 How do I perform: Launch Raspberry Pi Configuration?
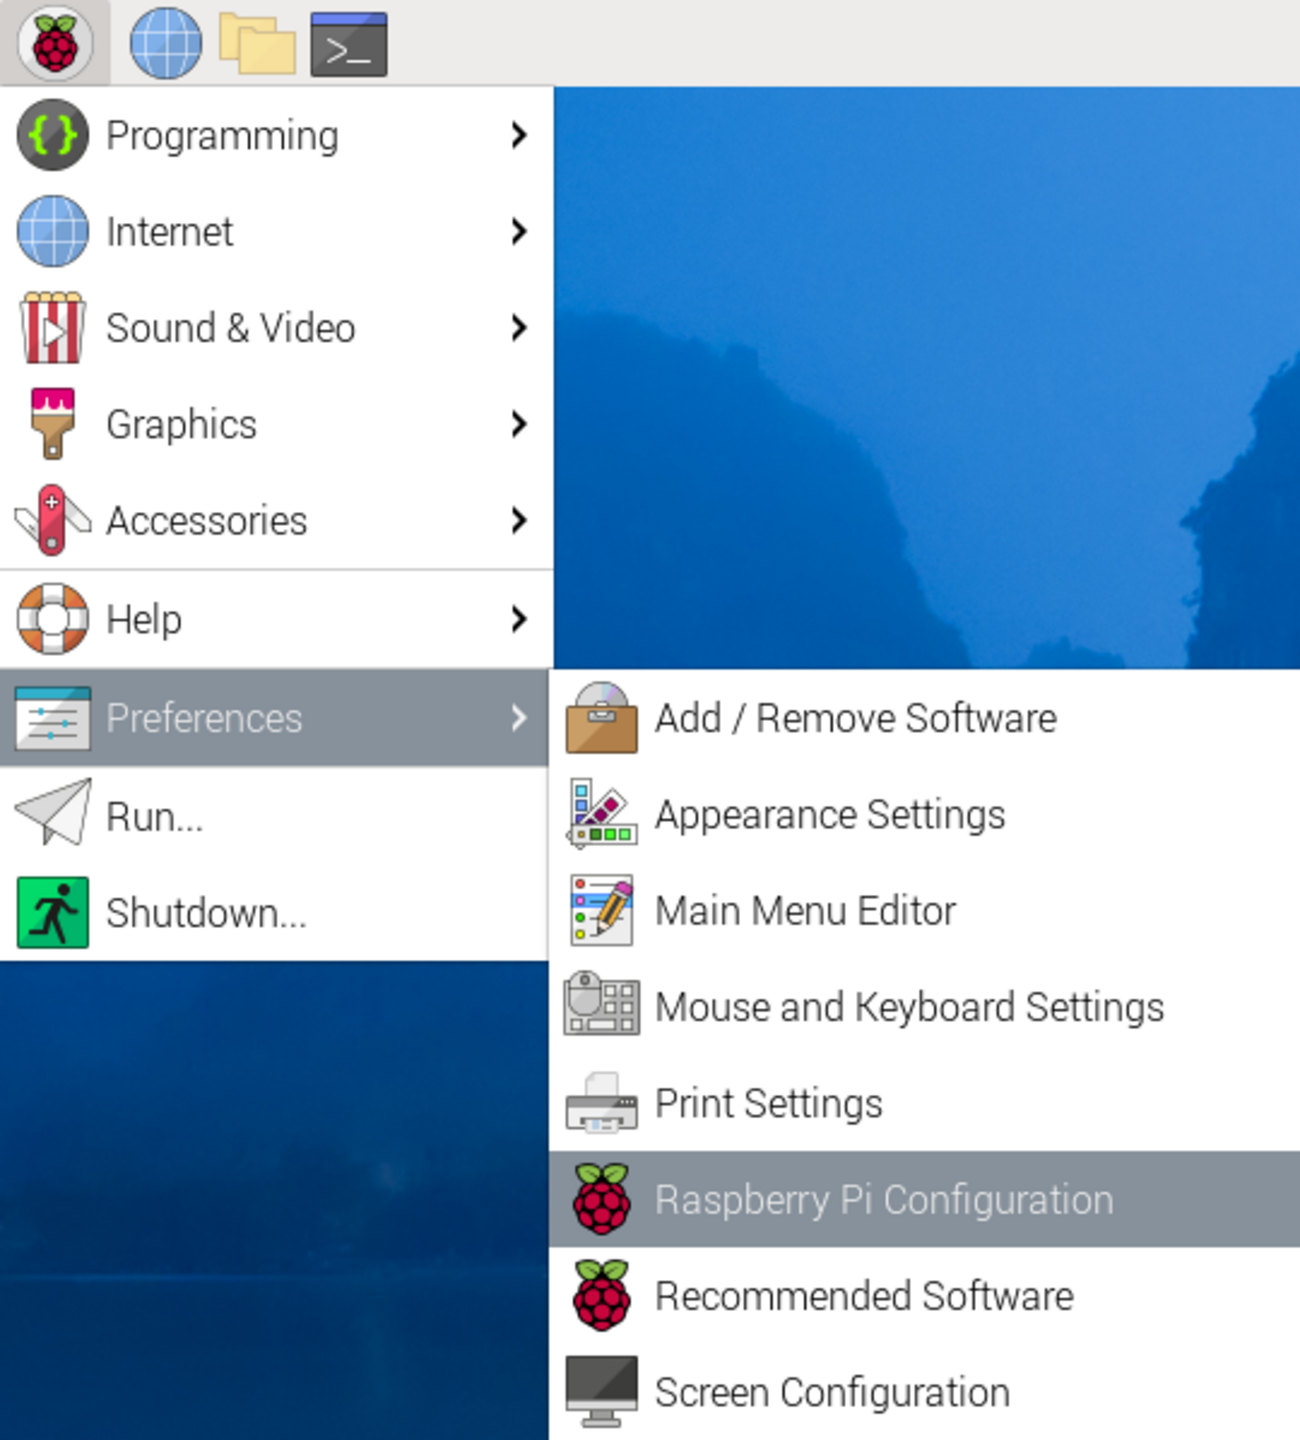tap(925, 1199)
